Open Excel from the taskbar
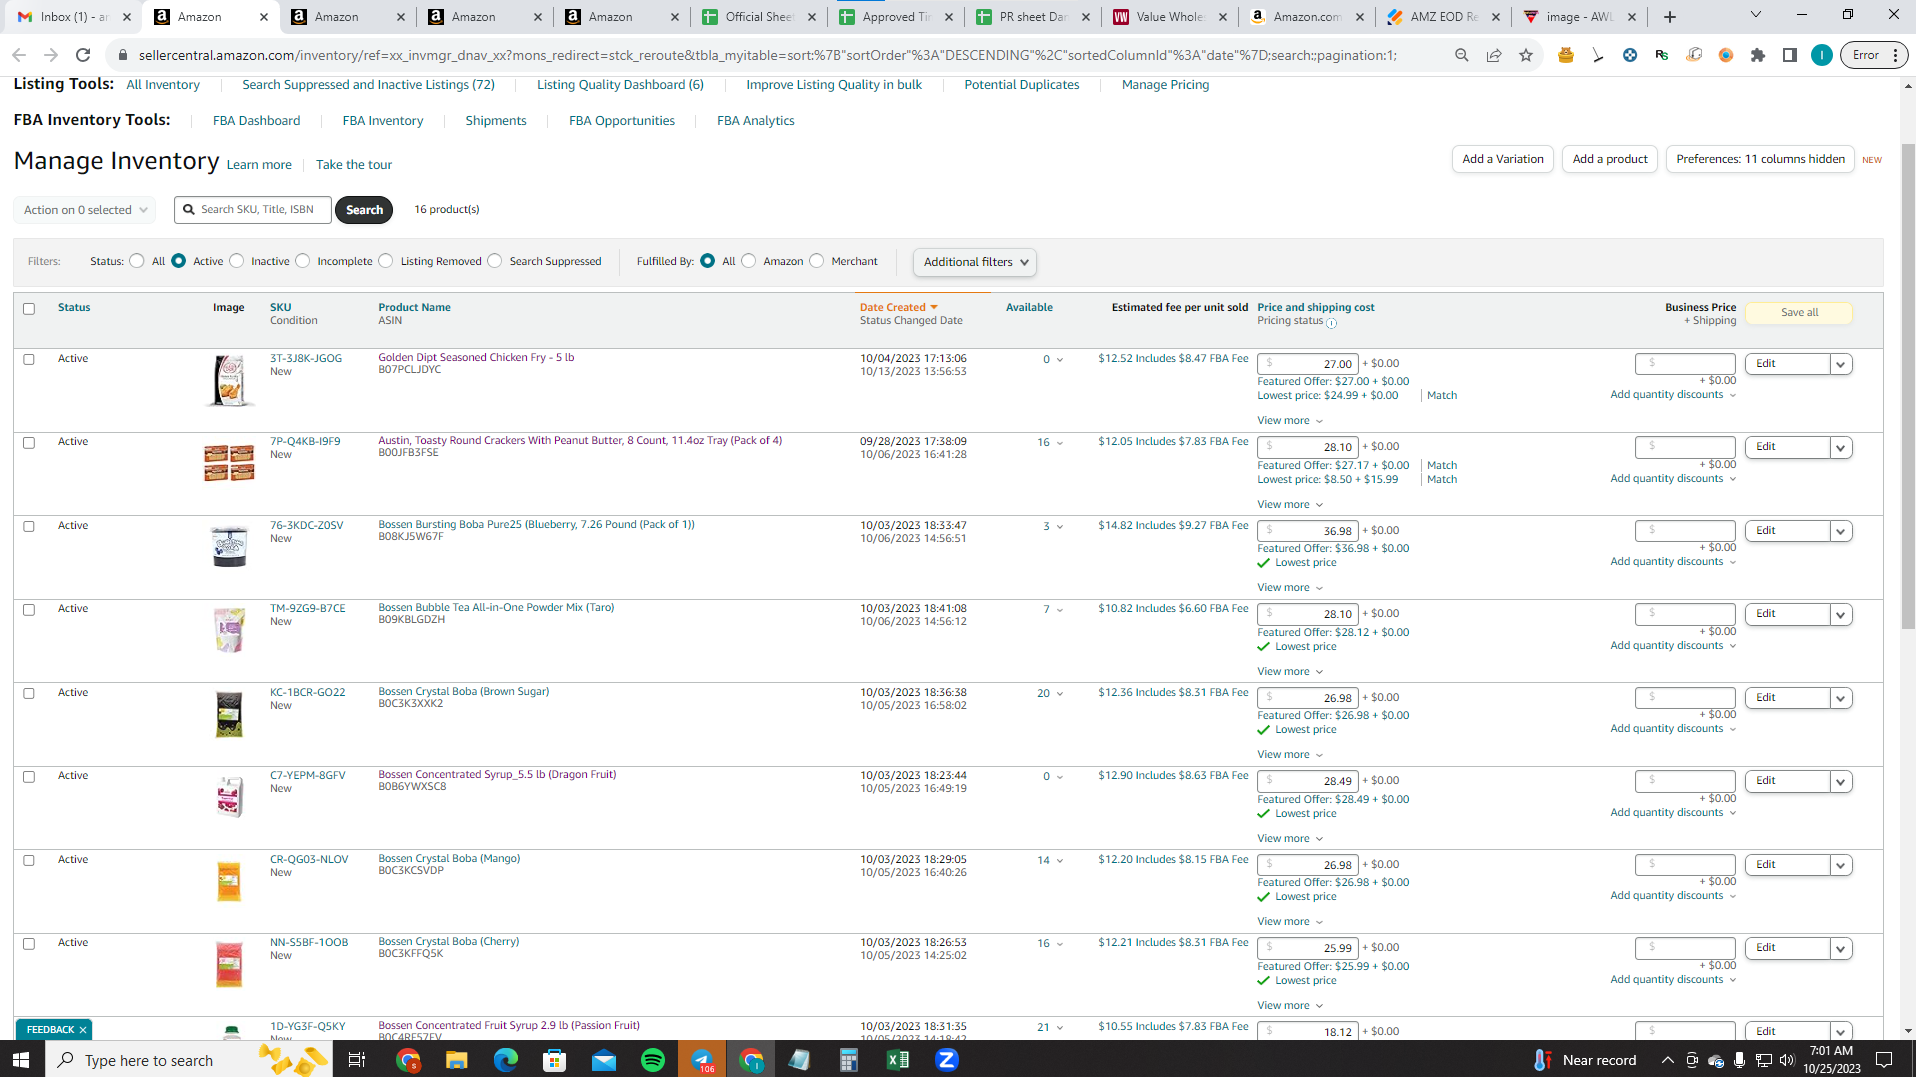The image size is (1916, 1077). pyautogui.click(x=898, y=1060)
